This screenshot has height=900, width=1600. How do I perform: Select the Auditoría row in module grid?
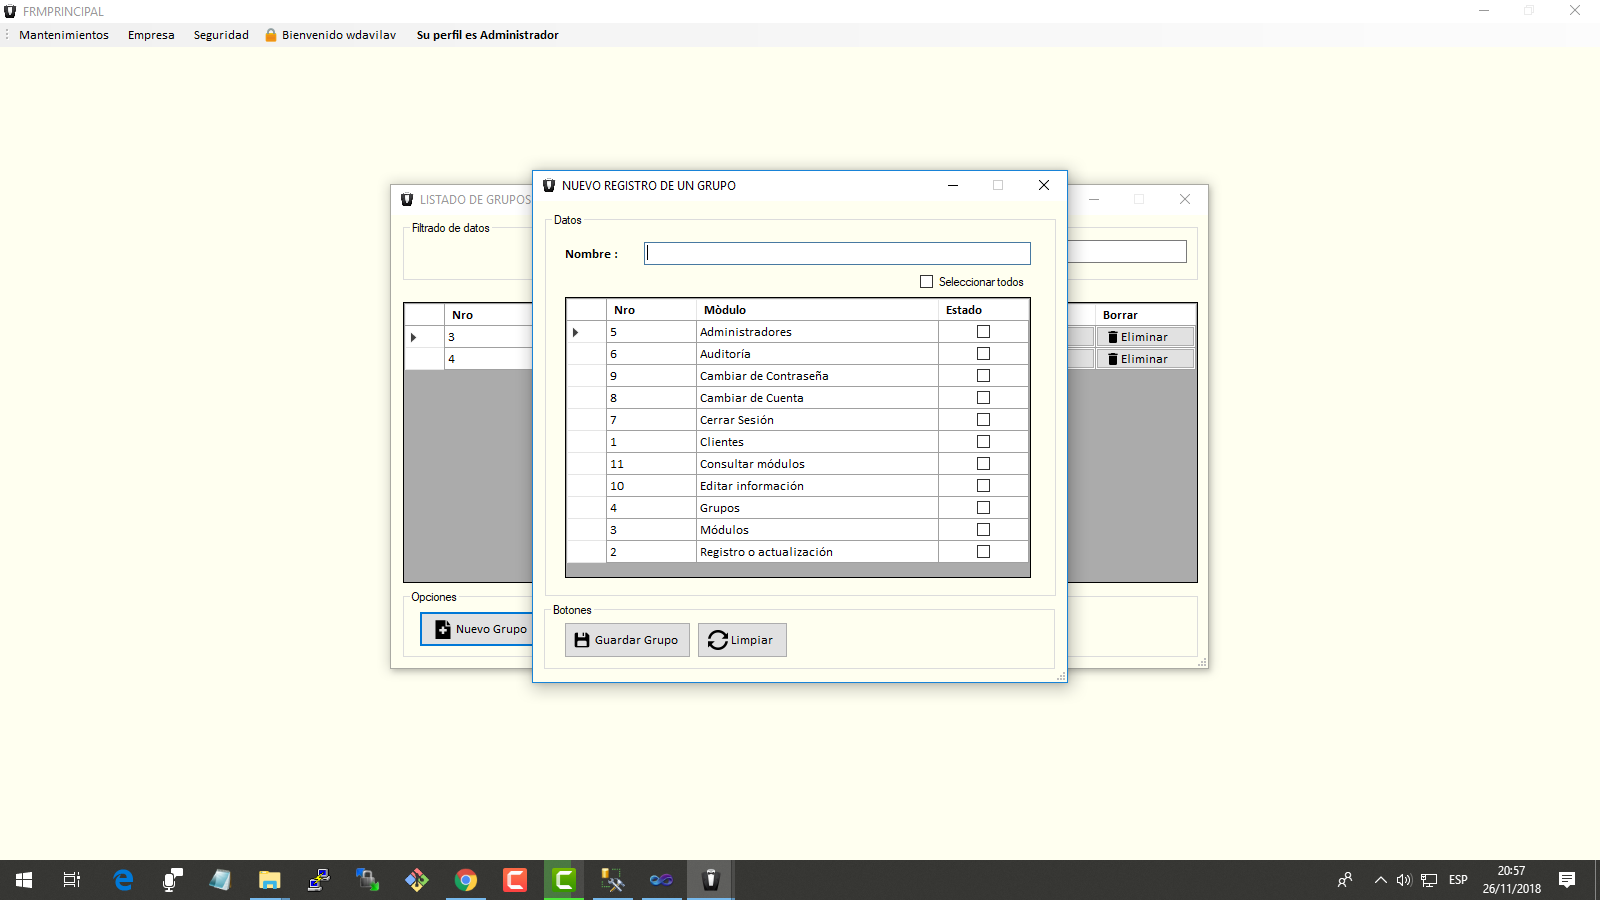click(x=725, y=354)
